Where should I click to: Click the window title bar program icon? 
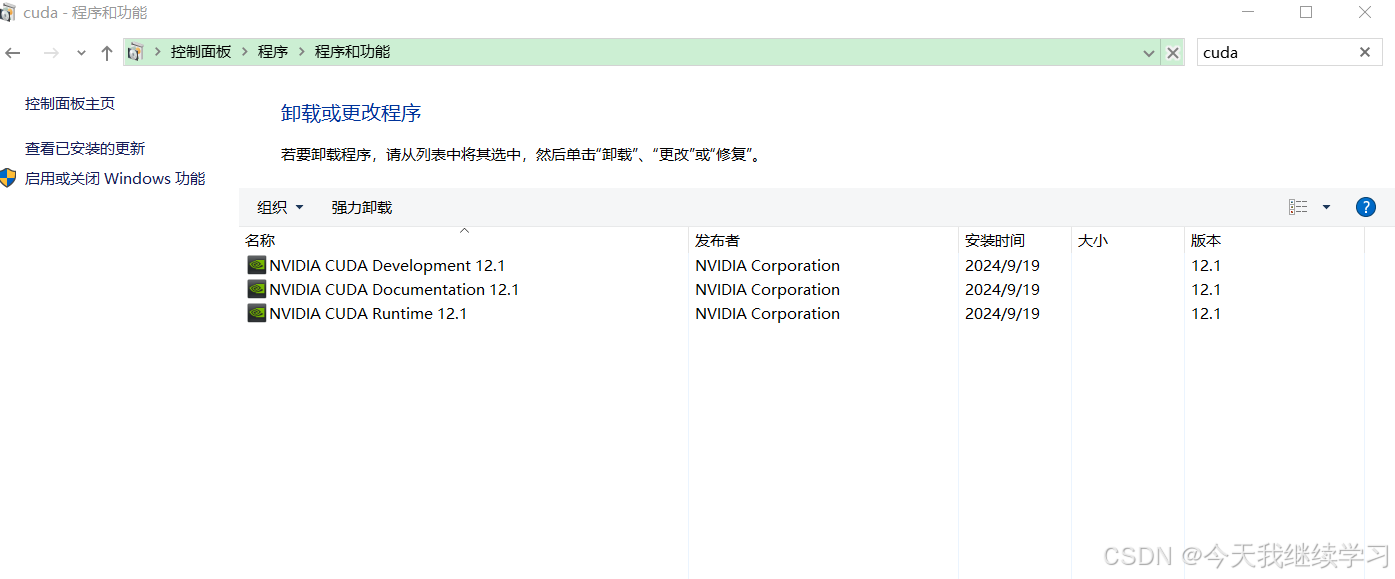[x=8, y=13]
